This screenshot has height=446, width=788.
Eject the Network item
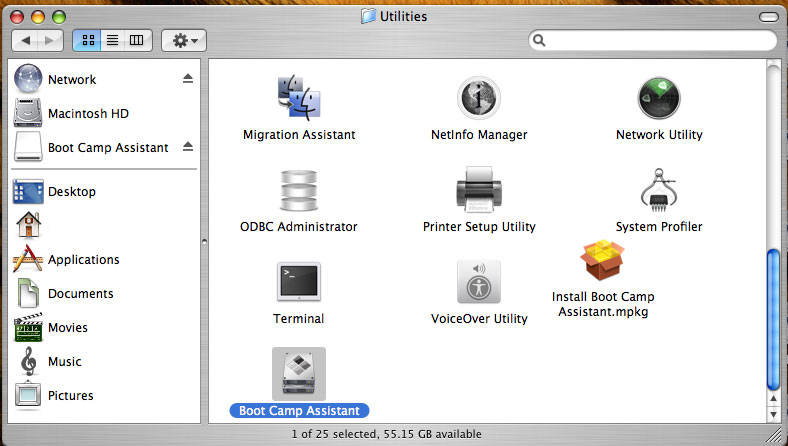coord(188,78)
